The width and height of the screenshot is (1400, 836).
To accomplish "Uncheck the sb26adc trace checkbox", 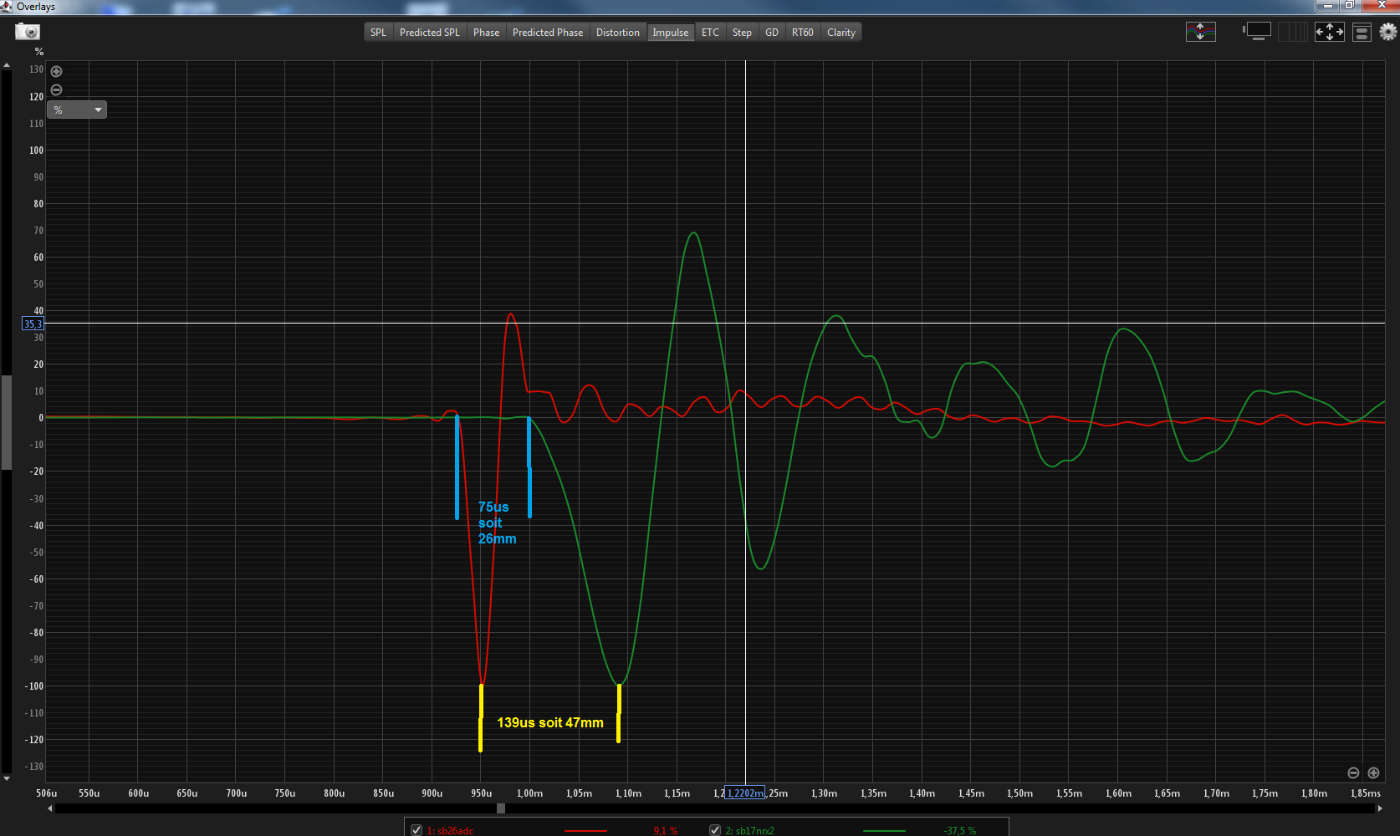I will tap(417, 830).
